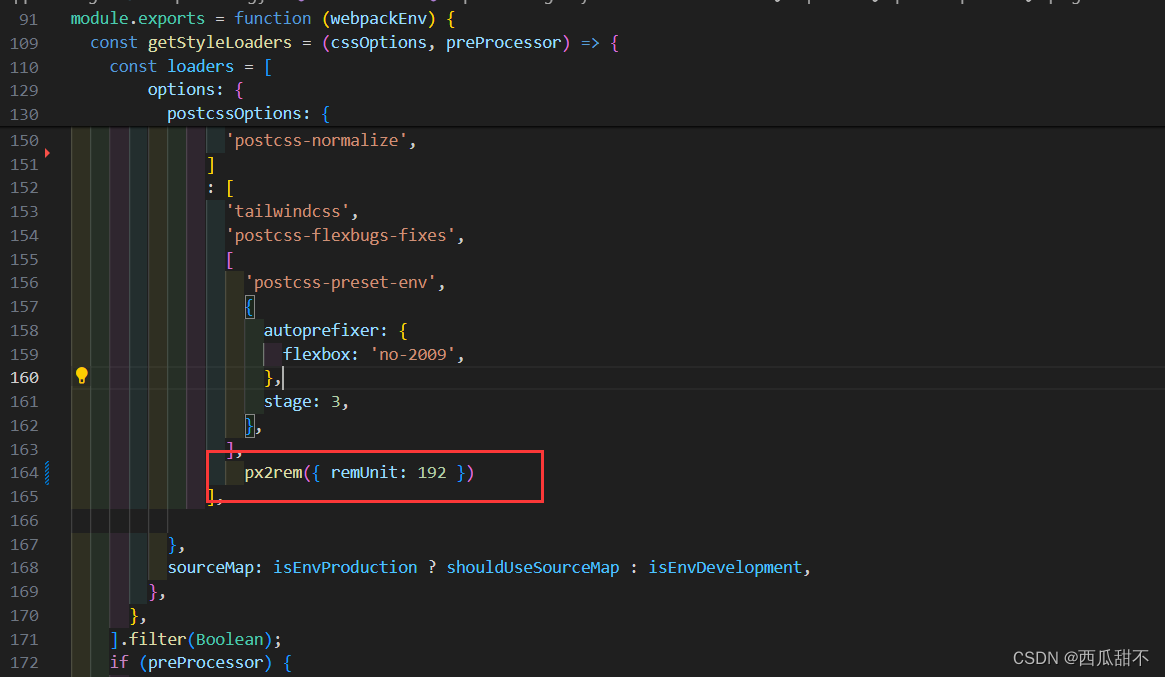Screen dimensions: 1165x677
Task: Expand the loaders array on sticky line 110
Action: click(x=200, y=66)
